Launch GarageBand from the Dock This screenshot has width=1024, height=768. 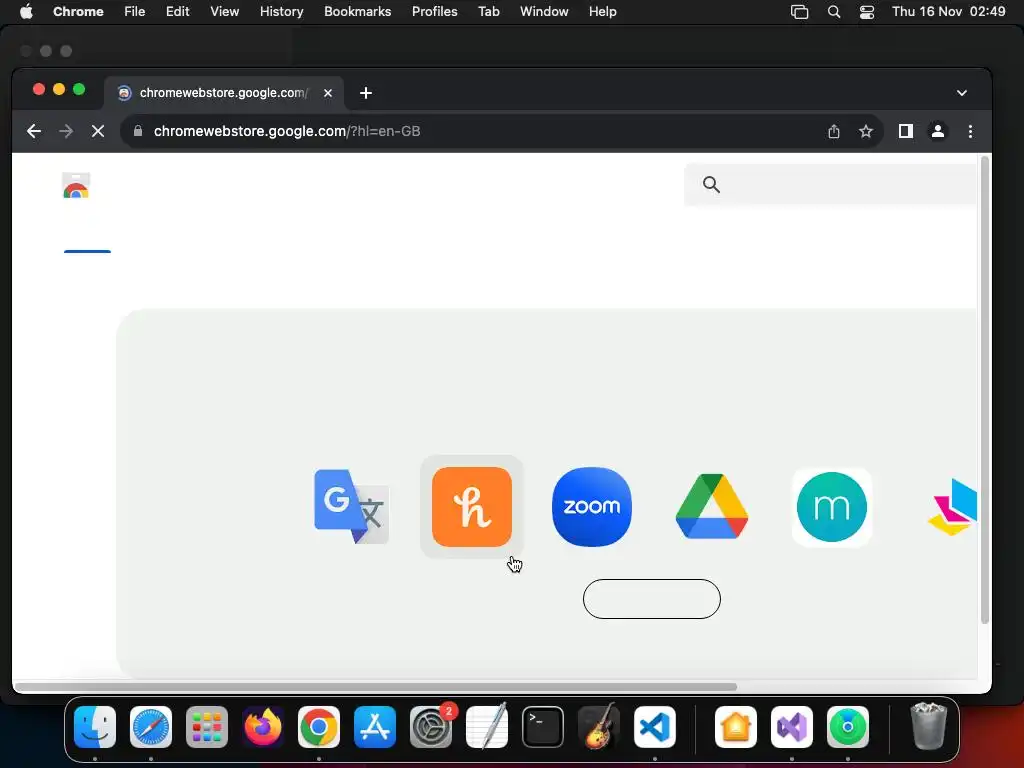(599, 727)
